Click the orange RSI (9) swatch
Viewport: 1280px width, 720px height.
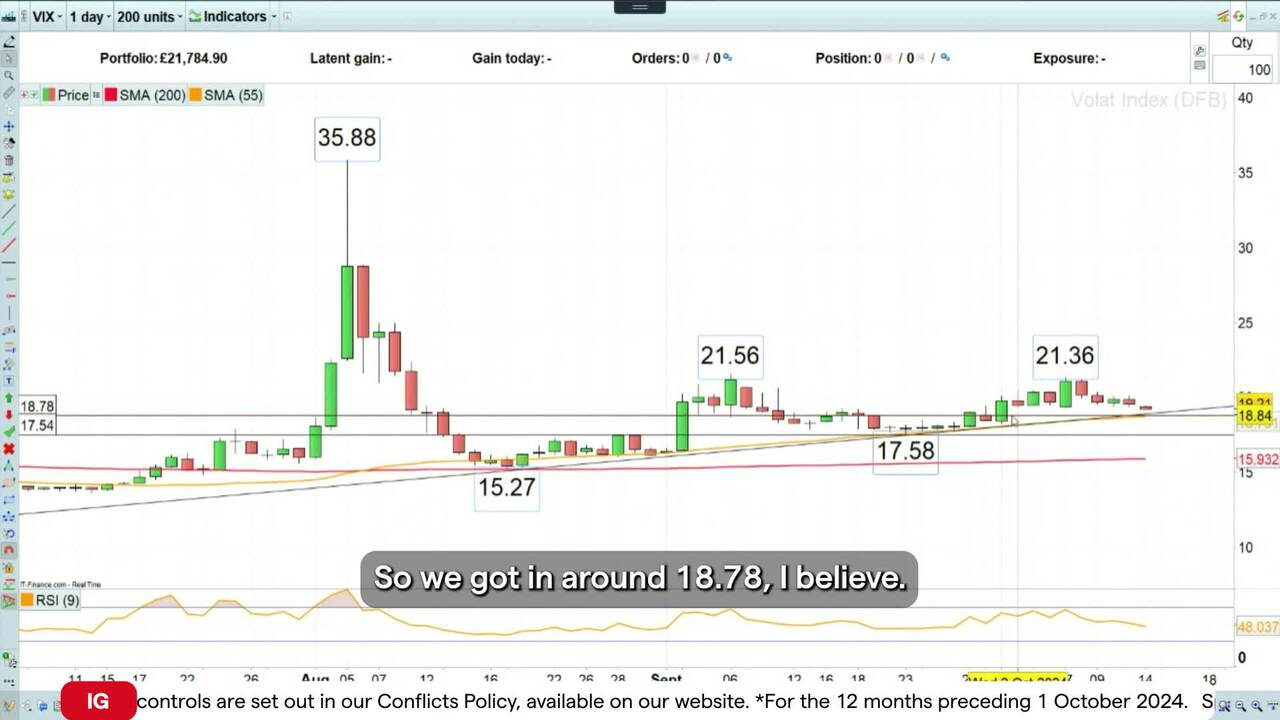click(x=27, y=601)
